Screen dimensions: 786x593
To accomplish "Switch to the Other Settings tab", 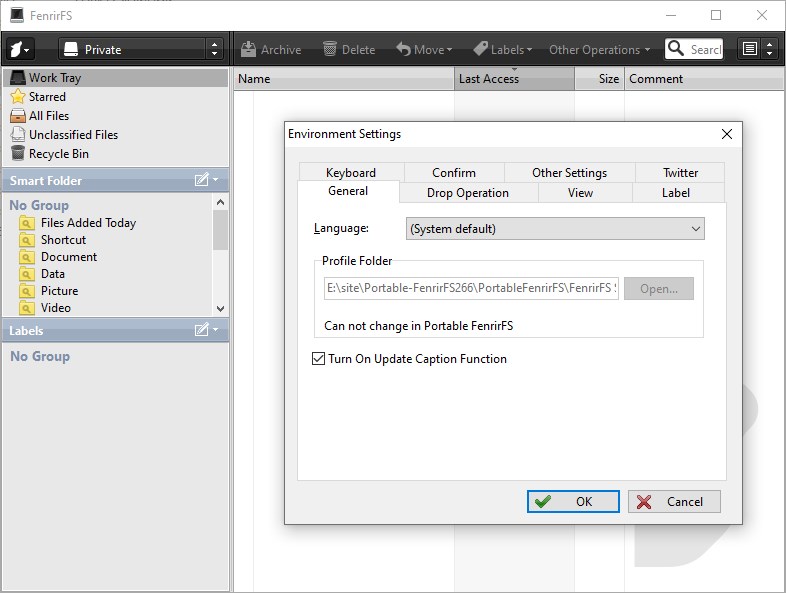I will point(569,172).
